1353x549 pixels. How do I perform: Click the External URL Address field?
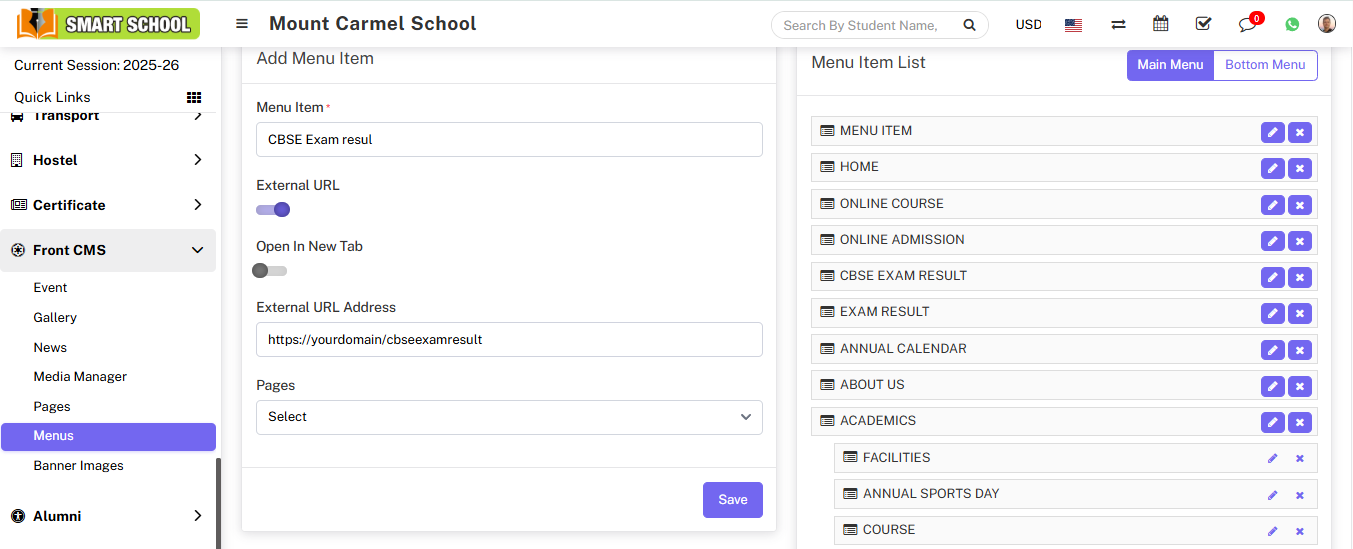point(509,340)
